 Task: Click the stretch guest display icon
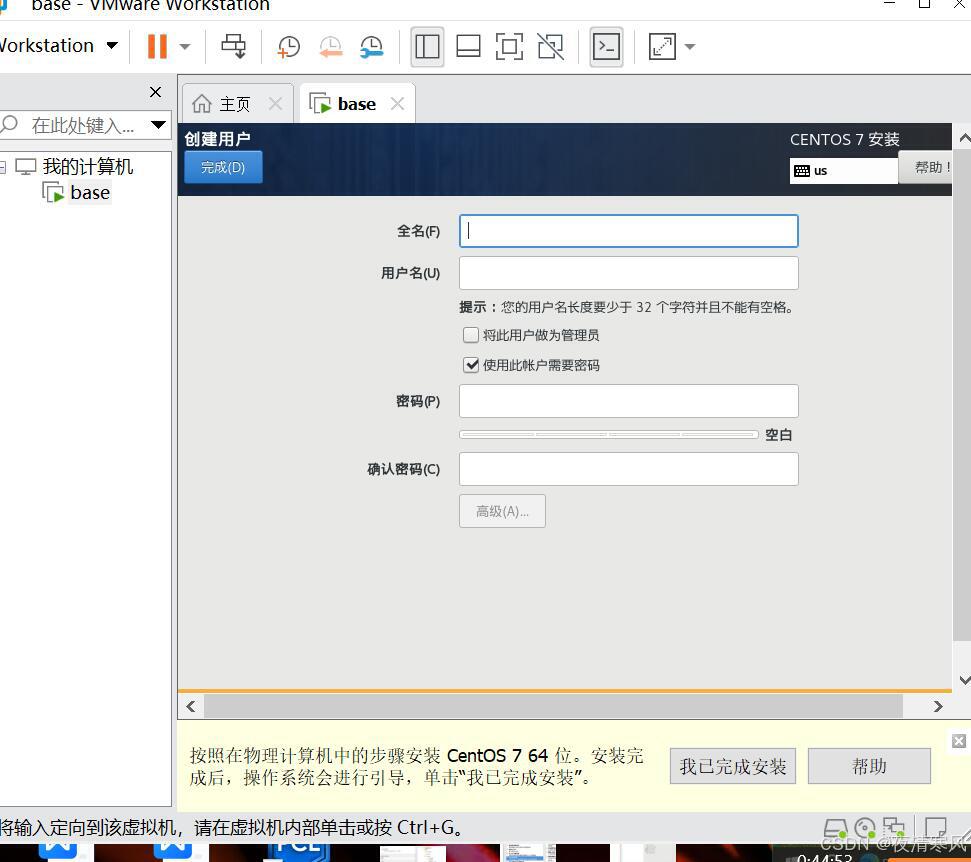coord(662,46)
